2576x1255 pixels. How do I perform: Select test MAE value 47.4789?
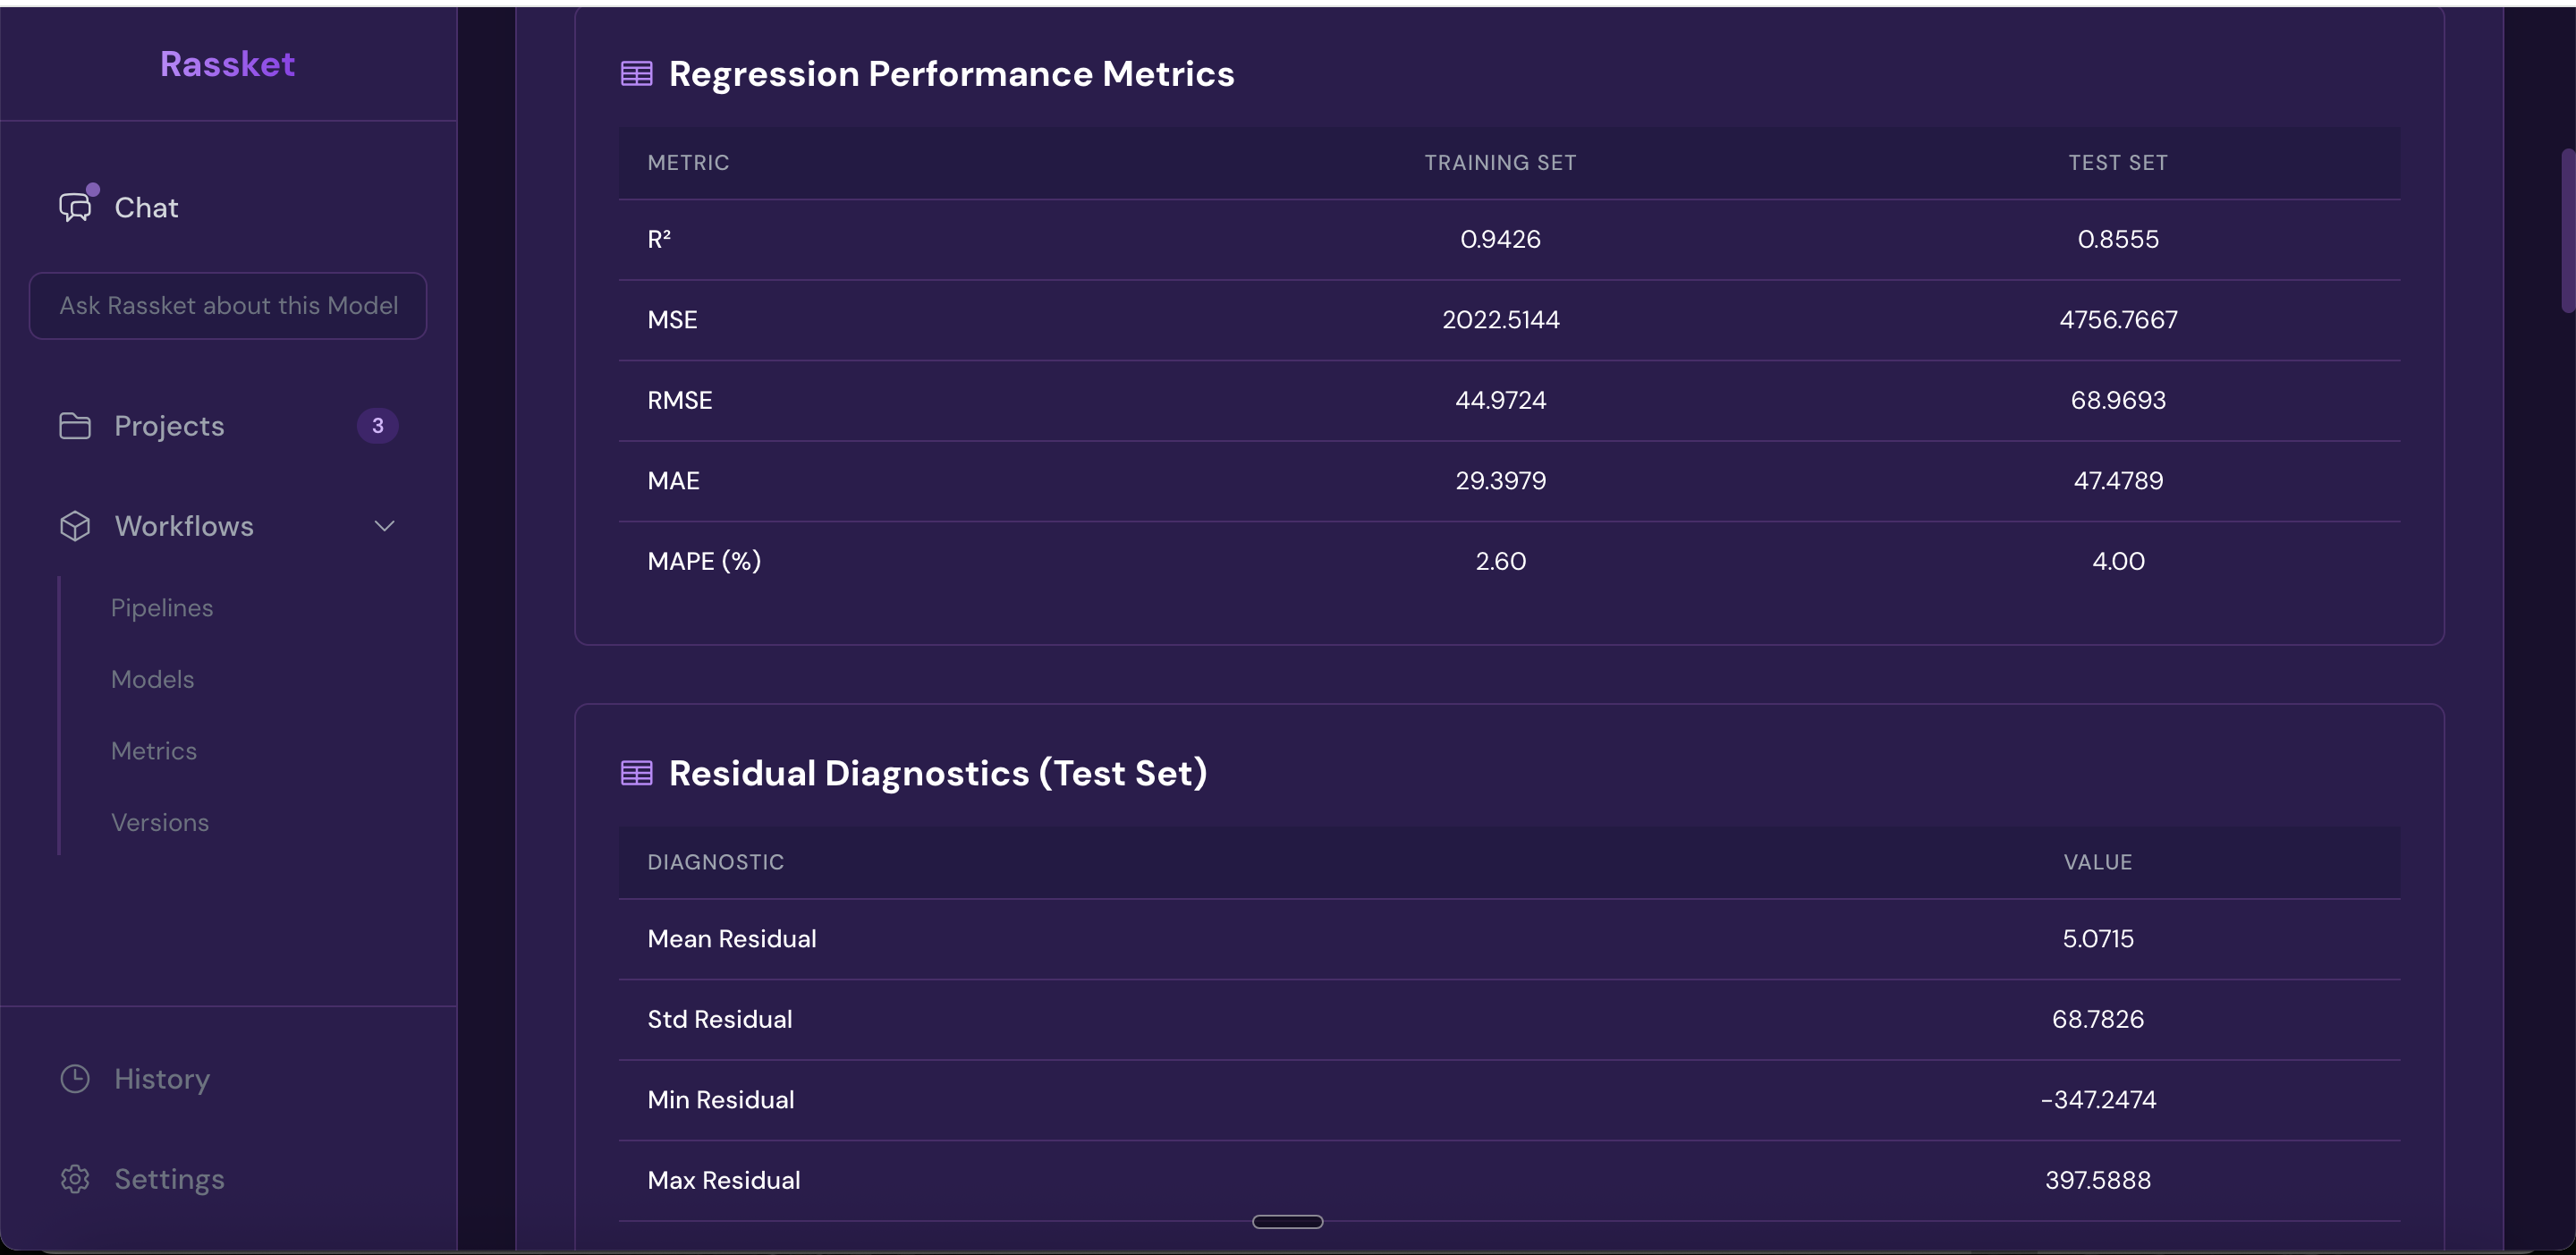2117,480
